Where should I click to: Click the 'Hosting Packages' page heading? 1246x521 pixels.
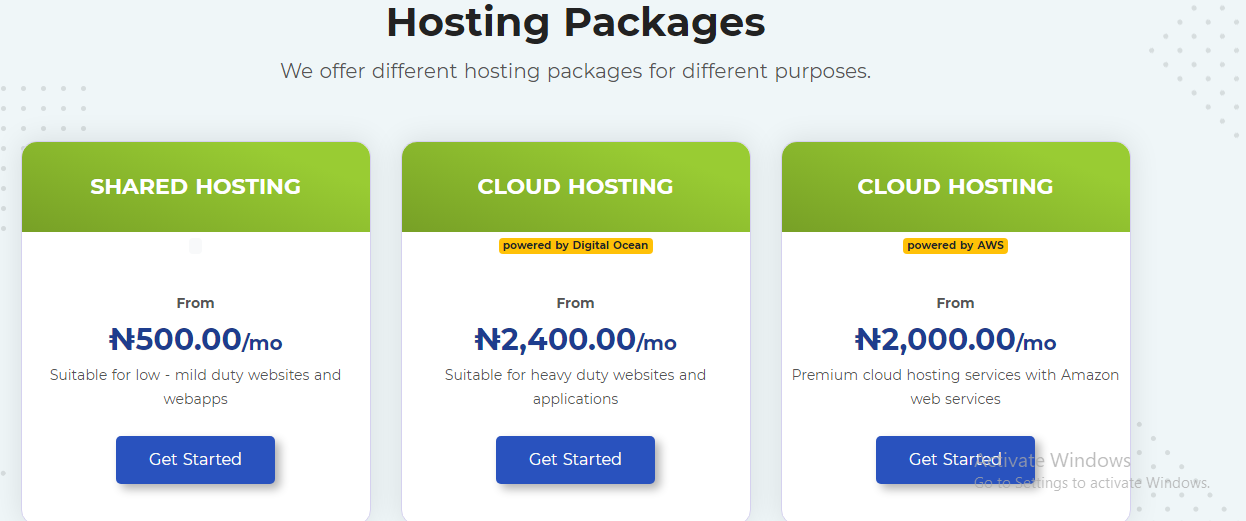(575, 22)
